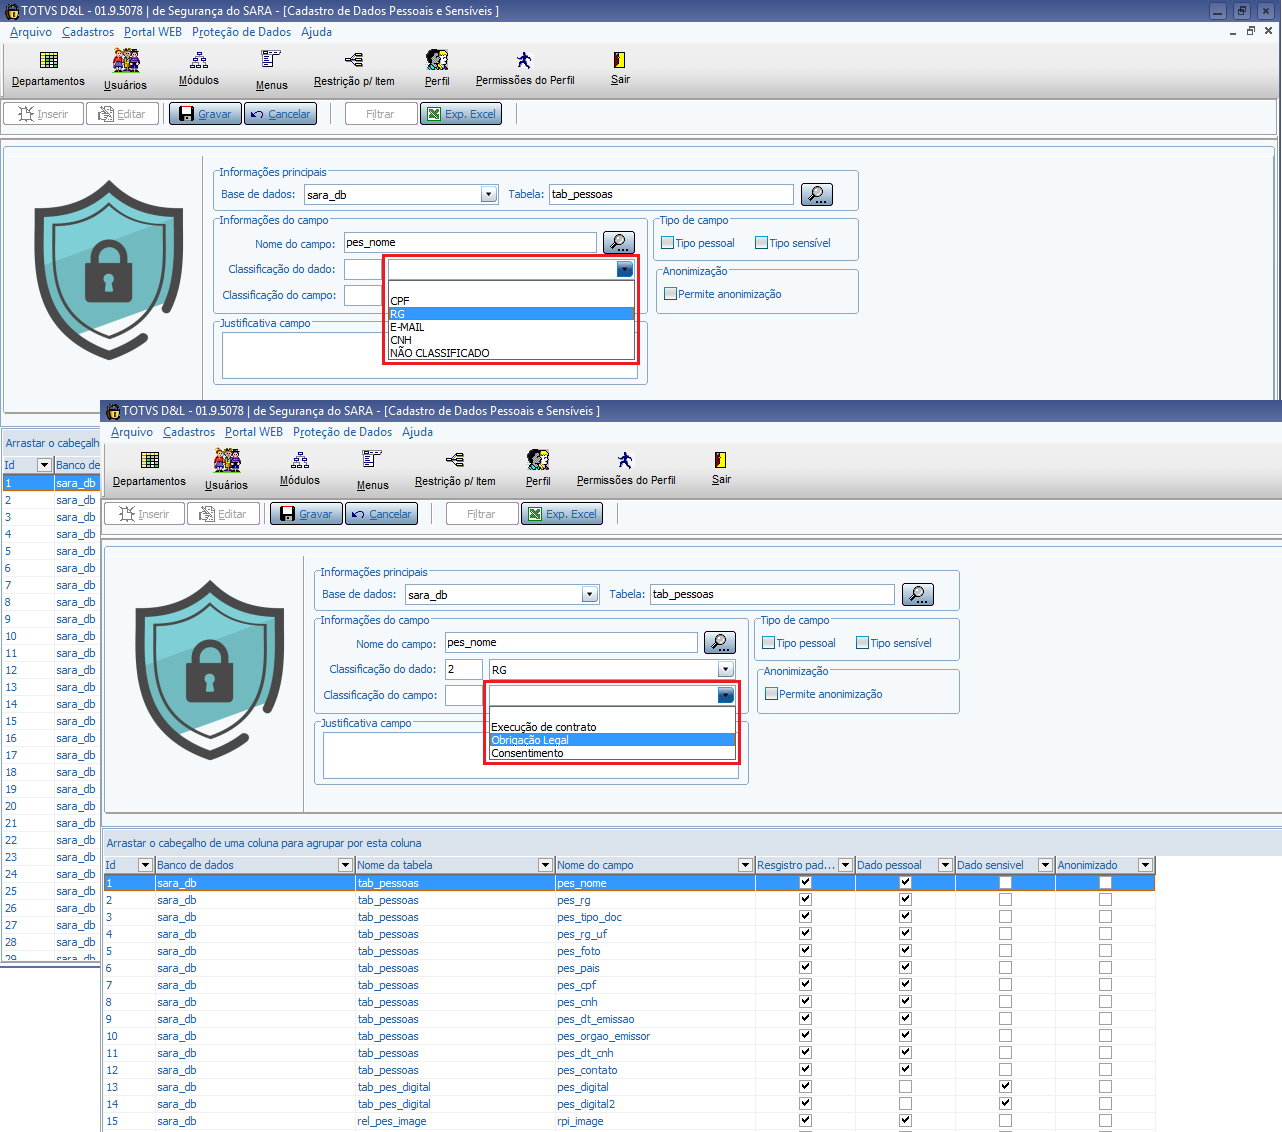Enable Permite anonimização in front window
The height and width of the screenshot is (1132, 1282).
pyautogui.click(x=771, y=694)
